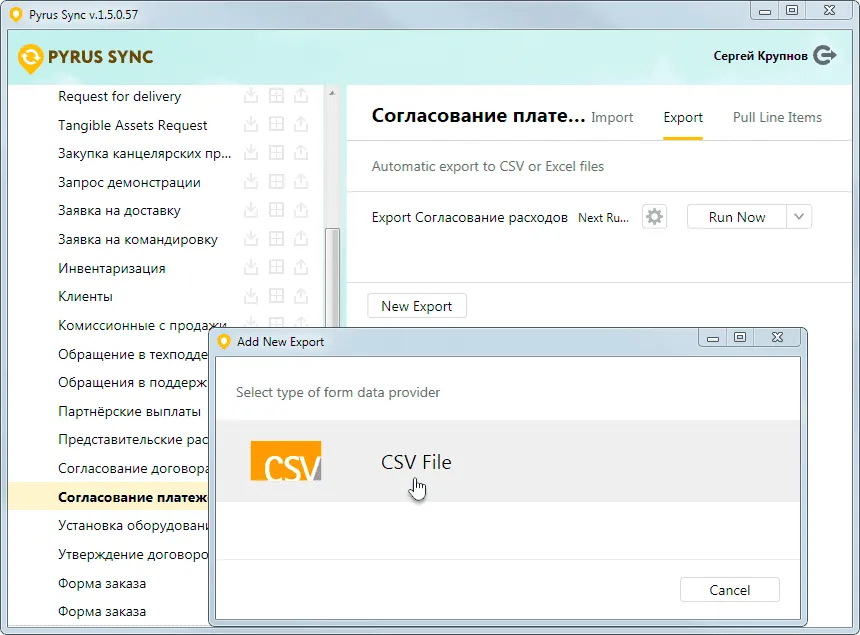The image size is (860, 635).
Task: Click the export icon for Закупка канцелярских пр...
Action: click(301, 153)
